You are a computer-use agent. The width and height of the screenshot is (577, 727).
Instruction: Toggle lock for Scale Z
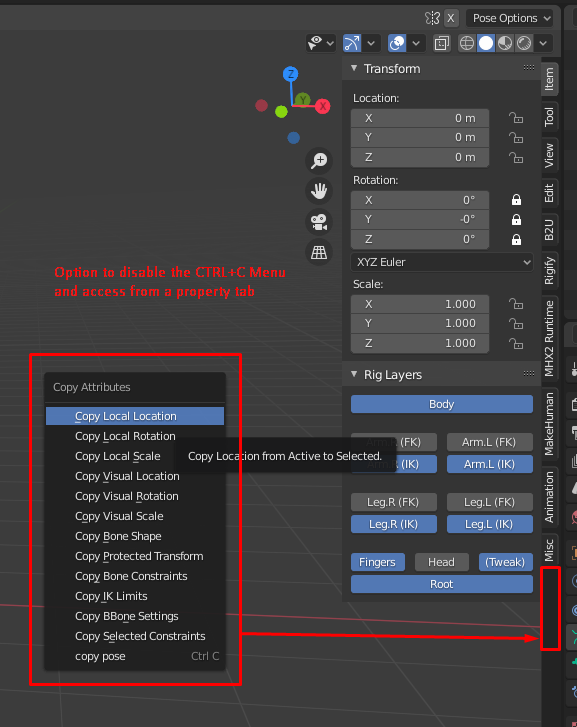(516, 344)
